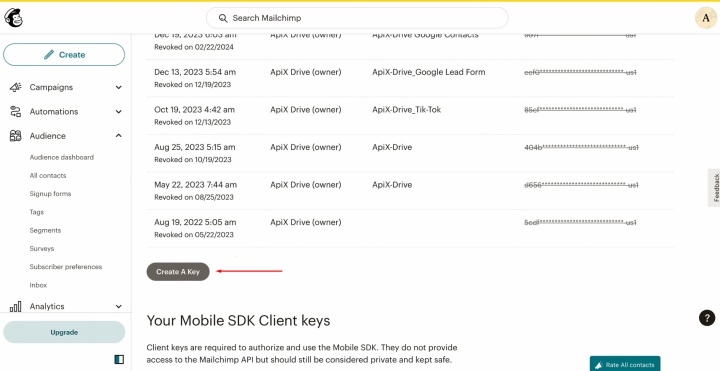Collapse the sidebar panel icon
Image resolution: width=720 pixels, height=371 pixels.
pos(119,359)
